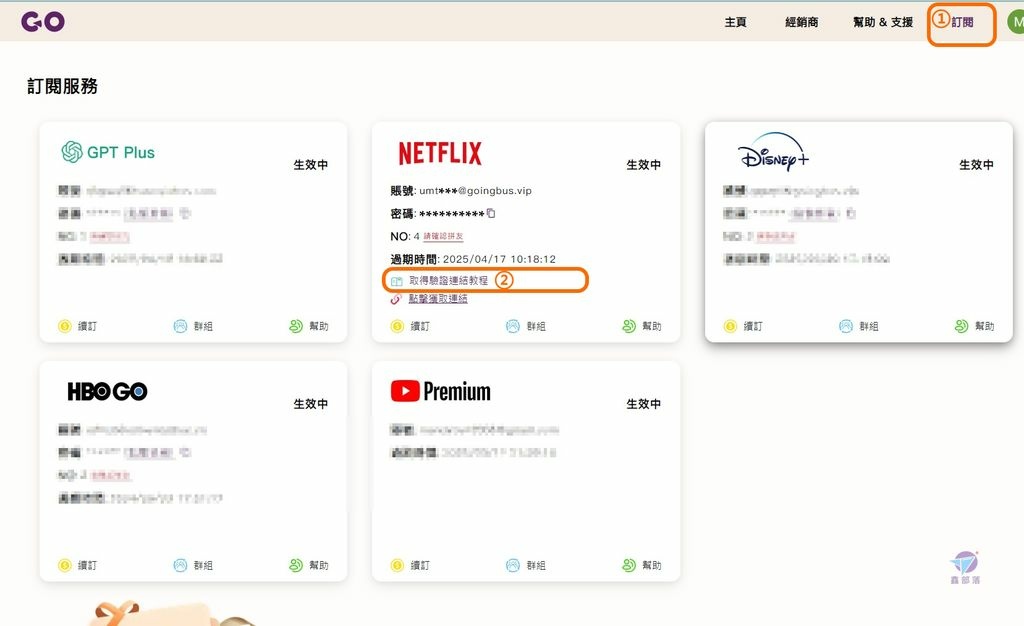1024x626 pixels.
Task: Renew Disney+ with the 續訂 button
Action: tap(743, 326)
